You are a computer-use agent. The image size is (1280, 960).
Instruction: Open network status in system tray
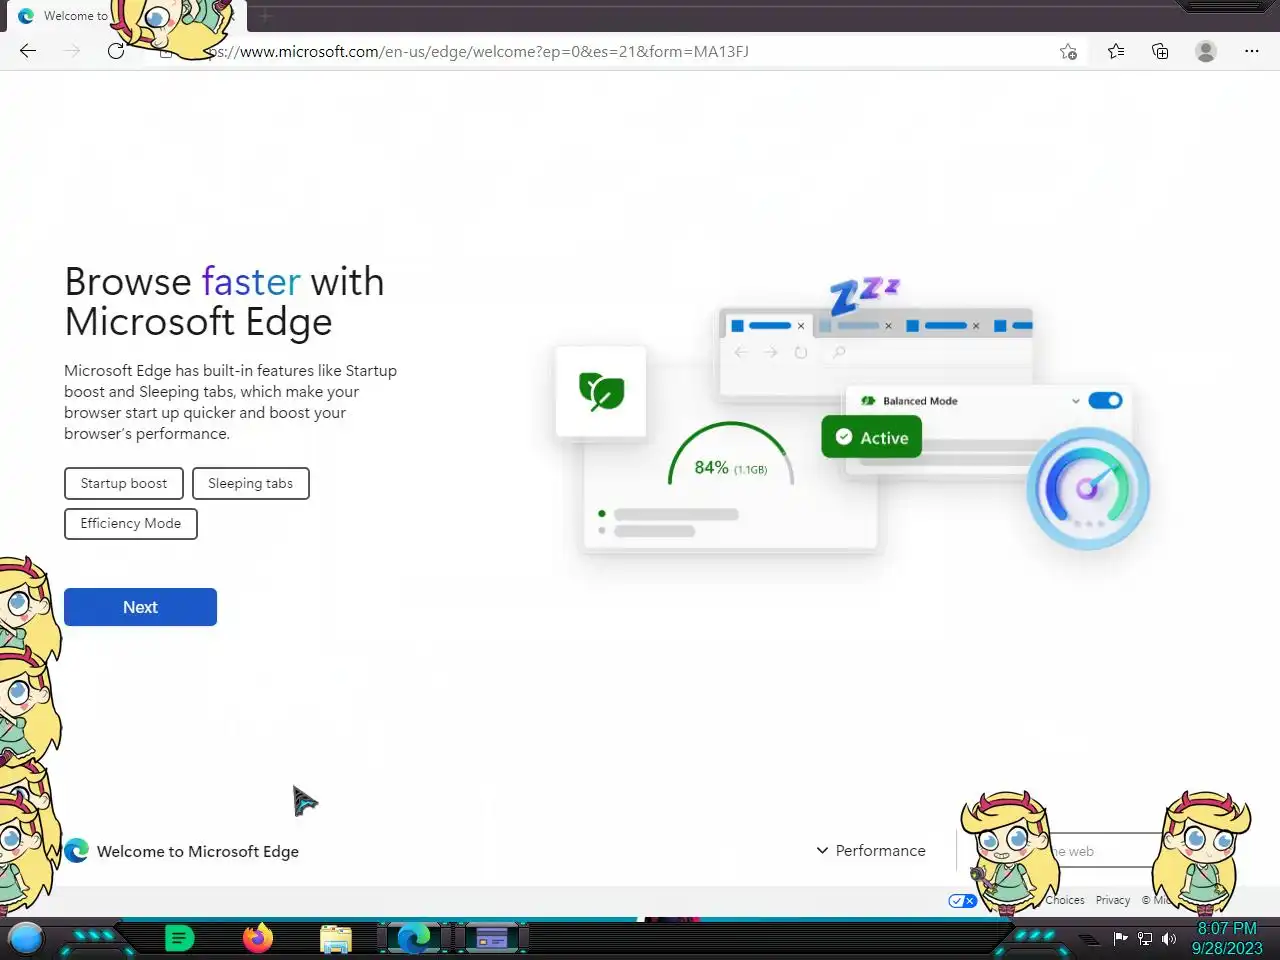tap(1145, 938)
